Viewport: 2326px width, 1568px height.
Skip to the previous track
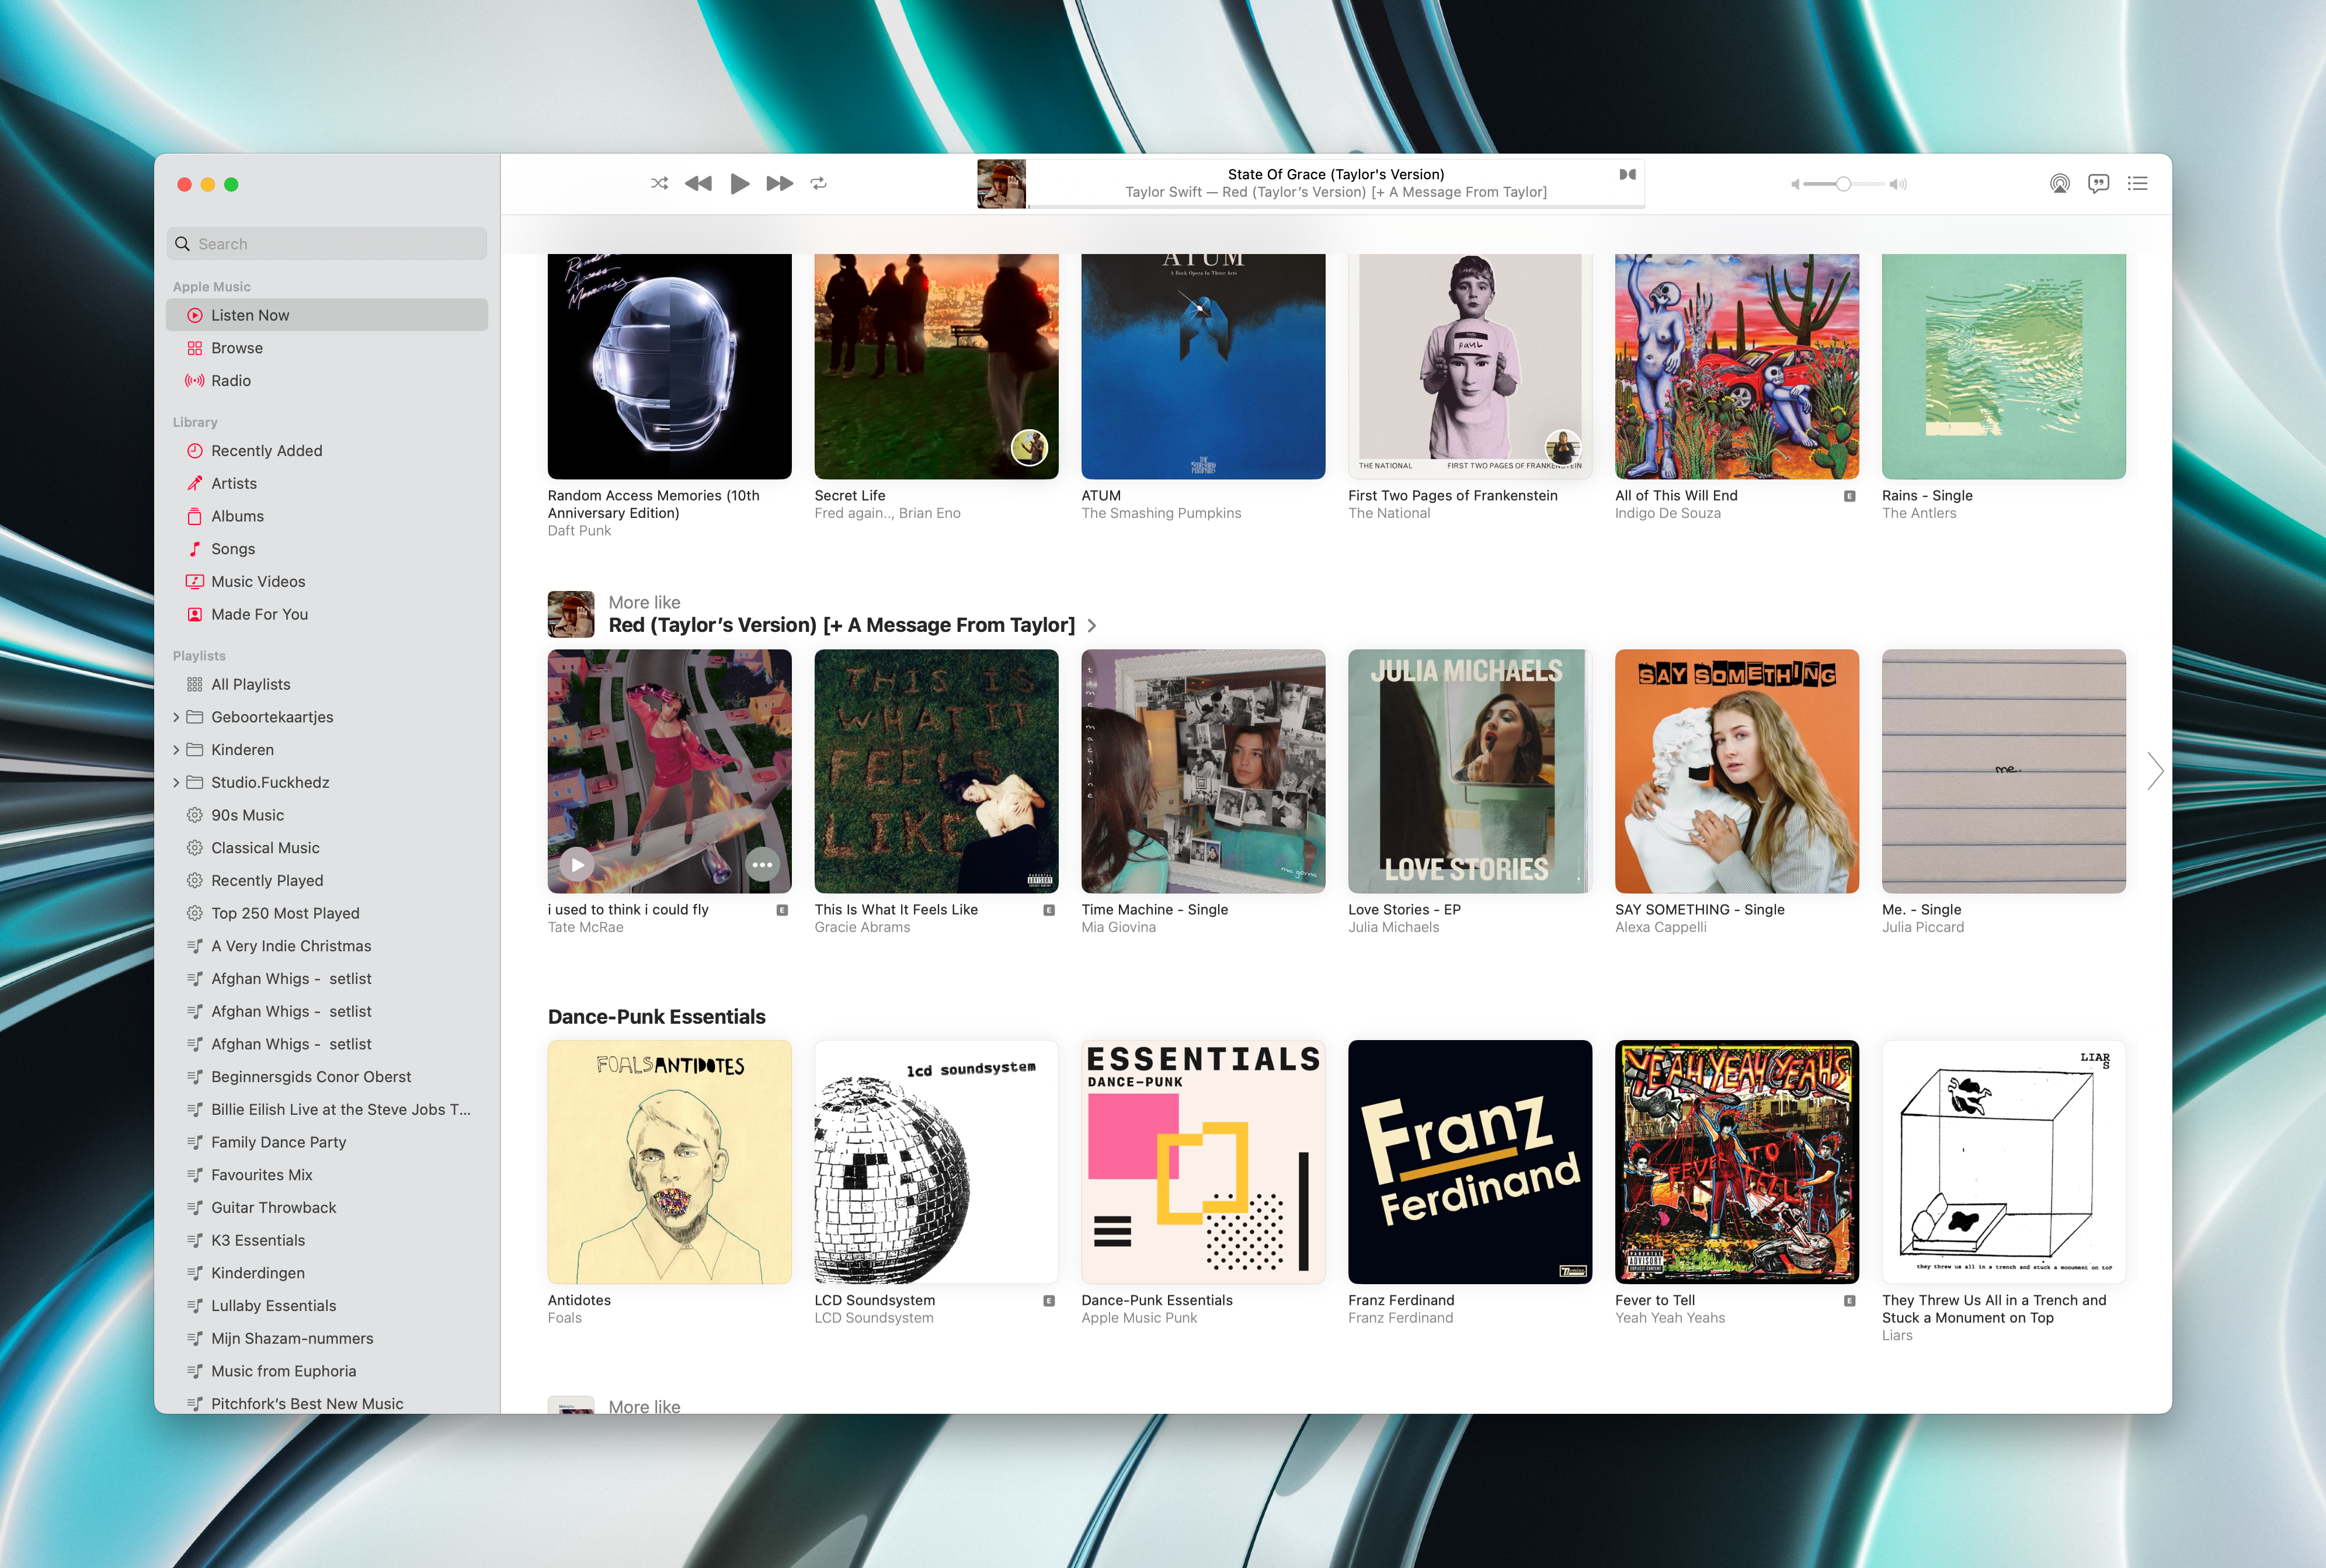(x=698, y=183)
